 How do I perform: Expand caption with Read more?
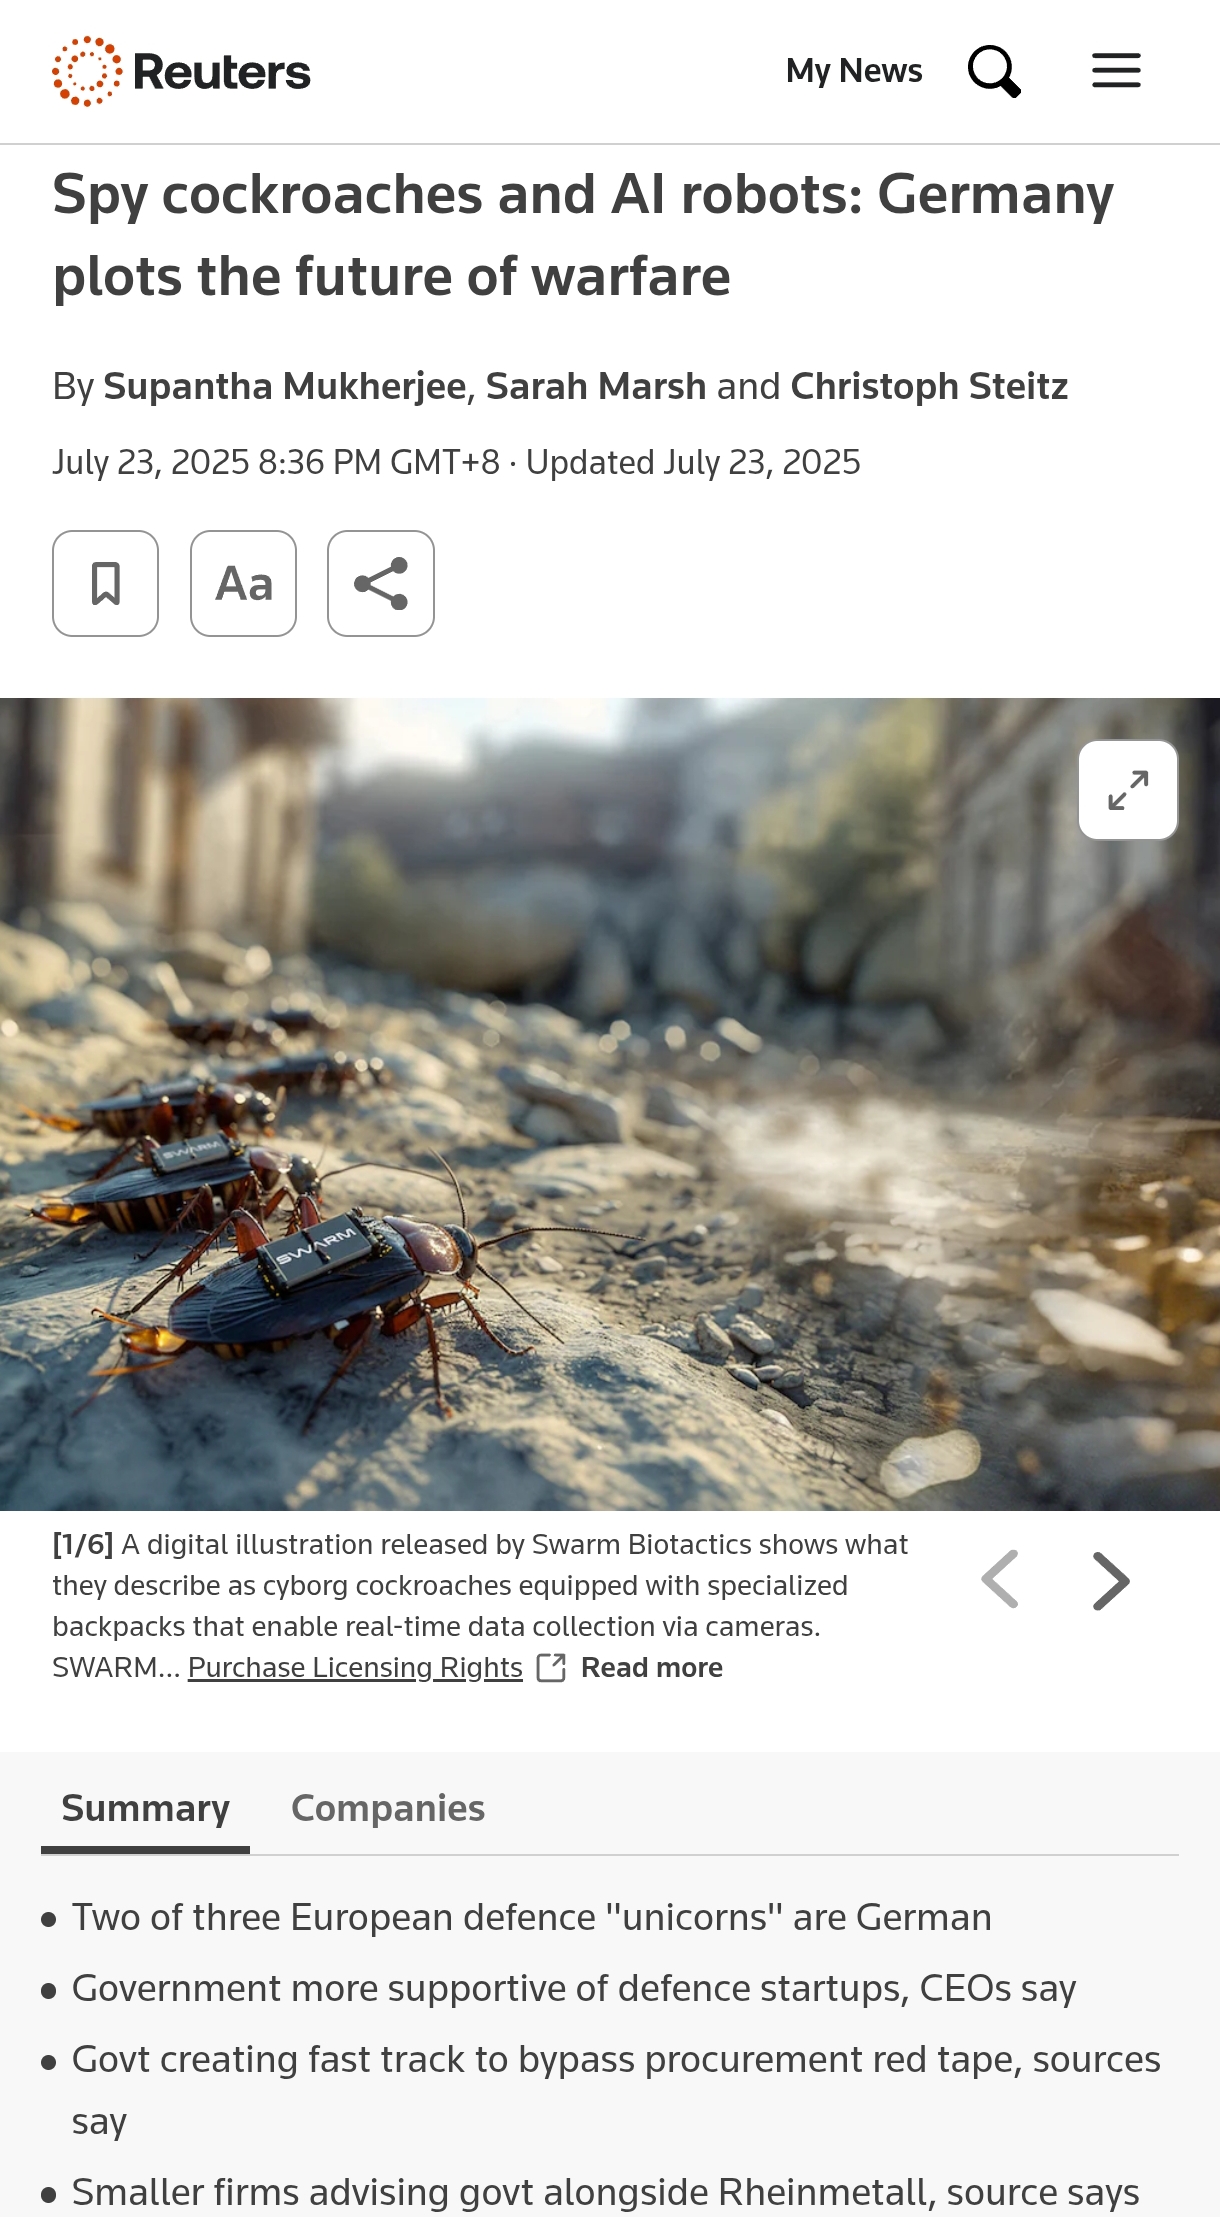[652, 1668]
